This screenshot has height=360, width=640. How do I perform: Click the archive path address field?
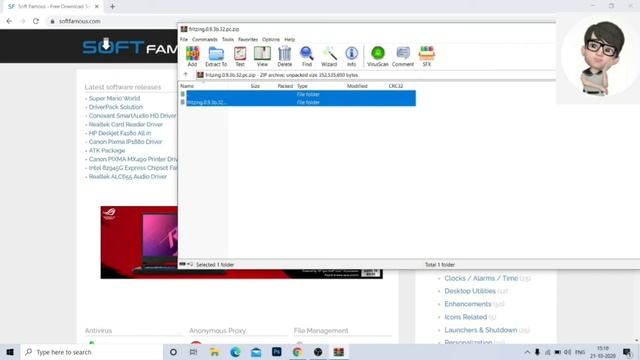click(x=376, y=75)
